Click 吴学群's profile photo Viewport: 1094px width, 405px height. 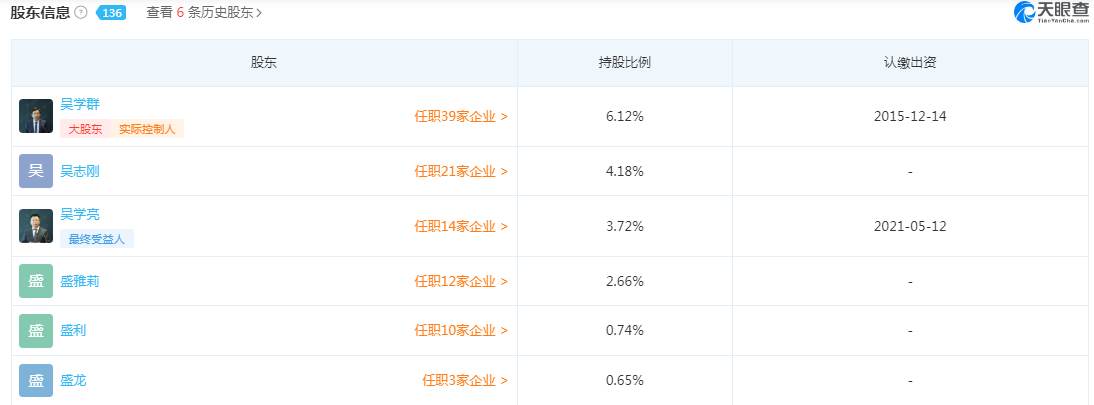(x=36, y=116)
